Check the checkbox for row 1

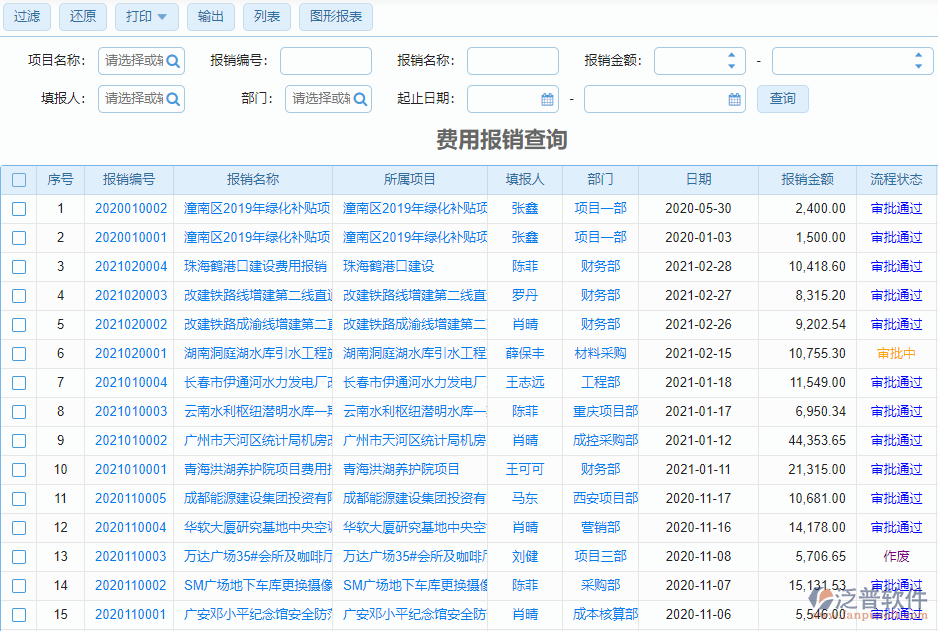point(18,208)
